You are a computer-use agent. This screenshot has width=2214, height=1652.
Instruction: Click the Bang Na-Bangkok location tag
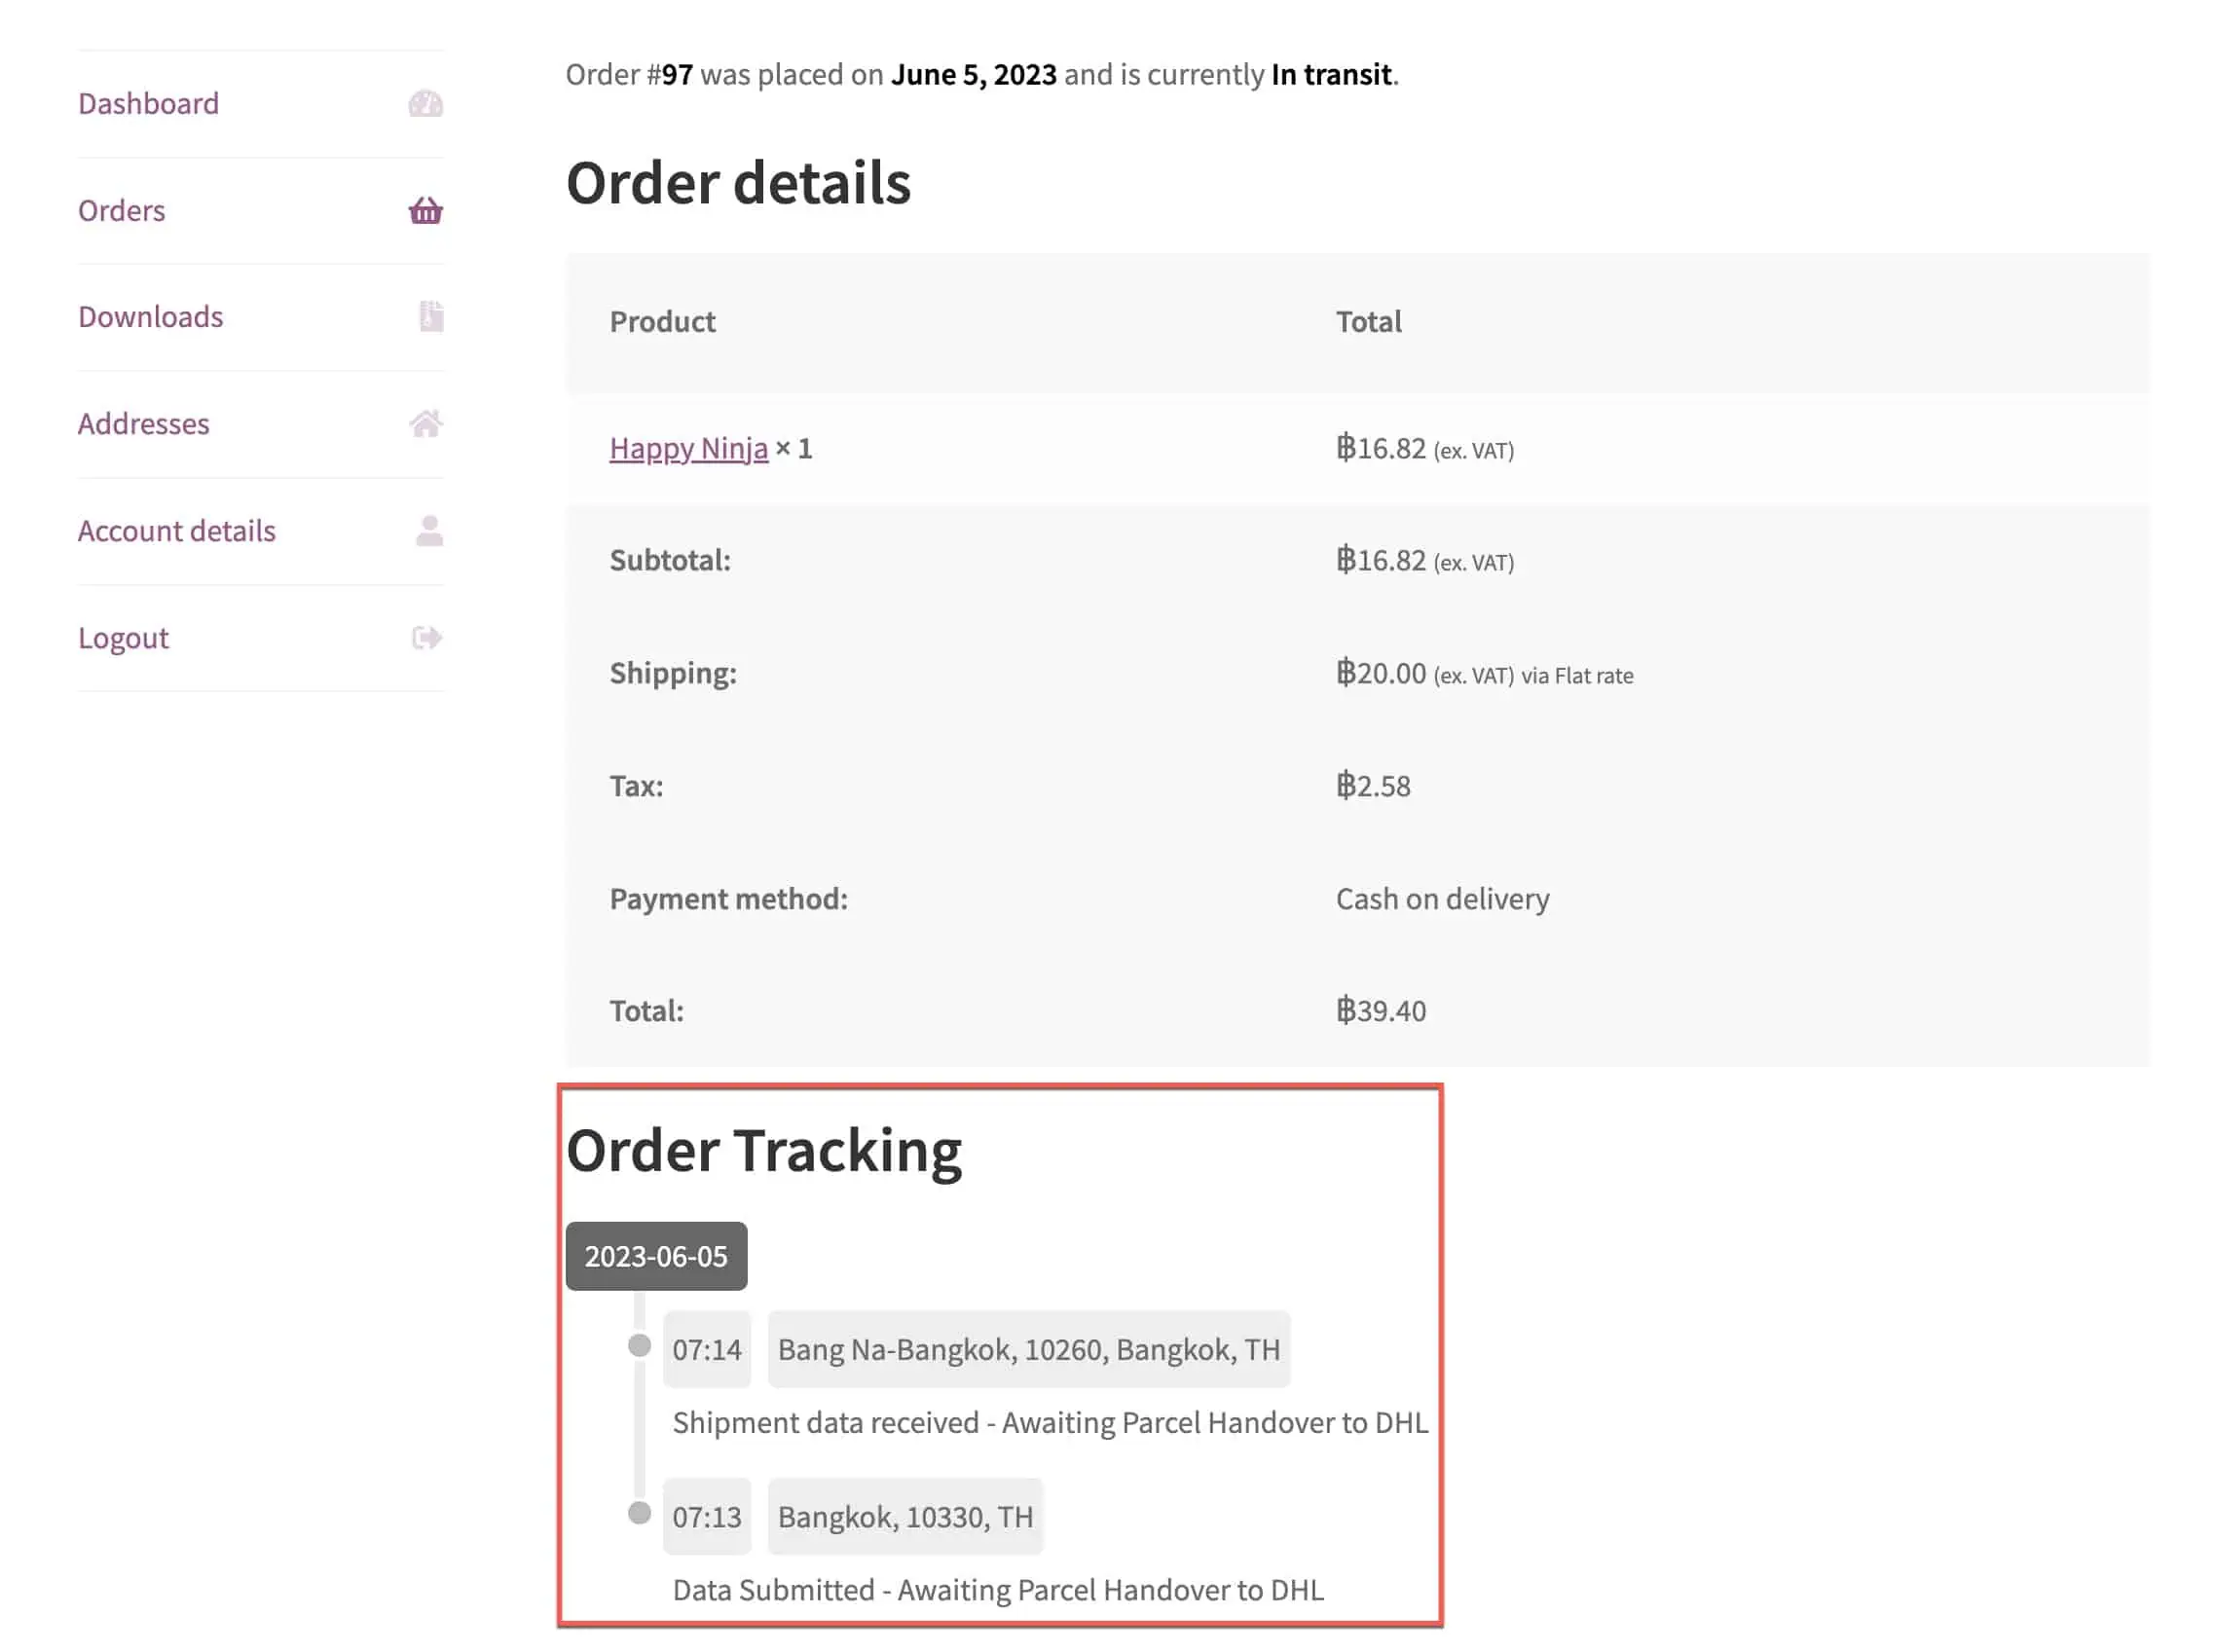point(1028,1350)
